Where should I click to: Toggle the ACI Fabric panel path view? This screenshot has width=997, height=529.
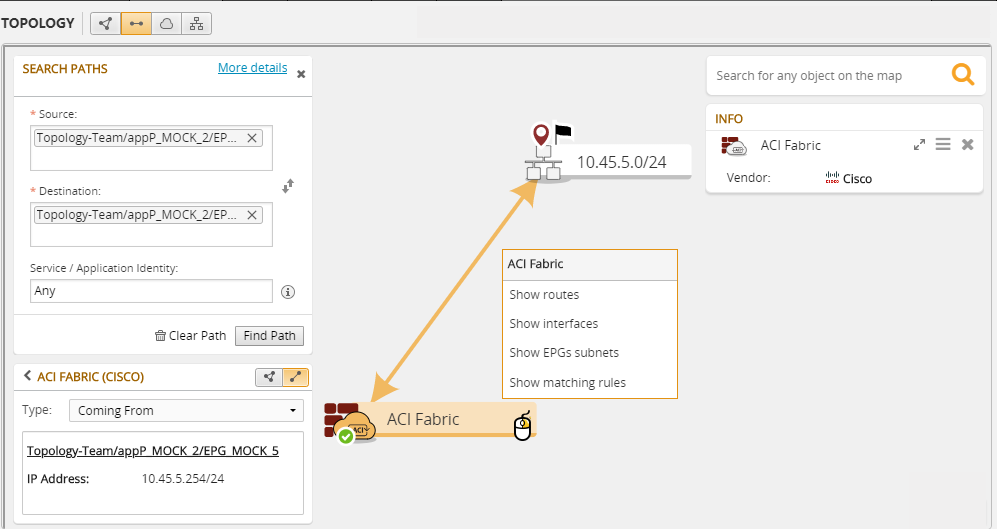click(x=294, y=377)
